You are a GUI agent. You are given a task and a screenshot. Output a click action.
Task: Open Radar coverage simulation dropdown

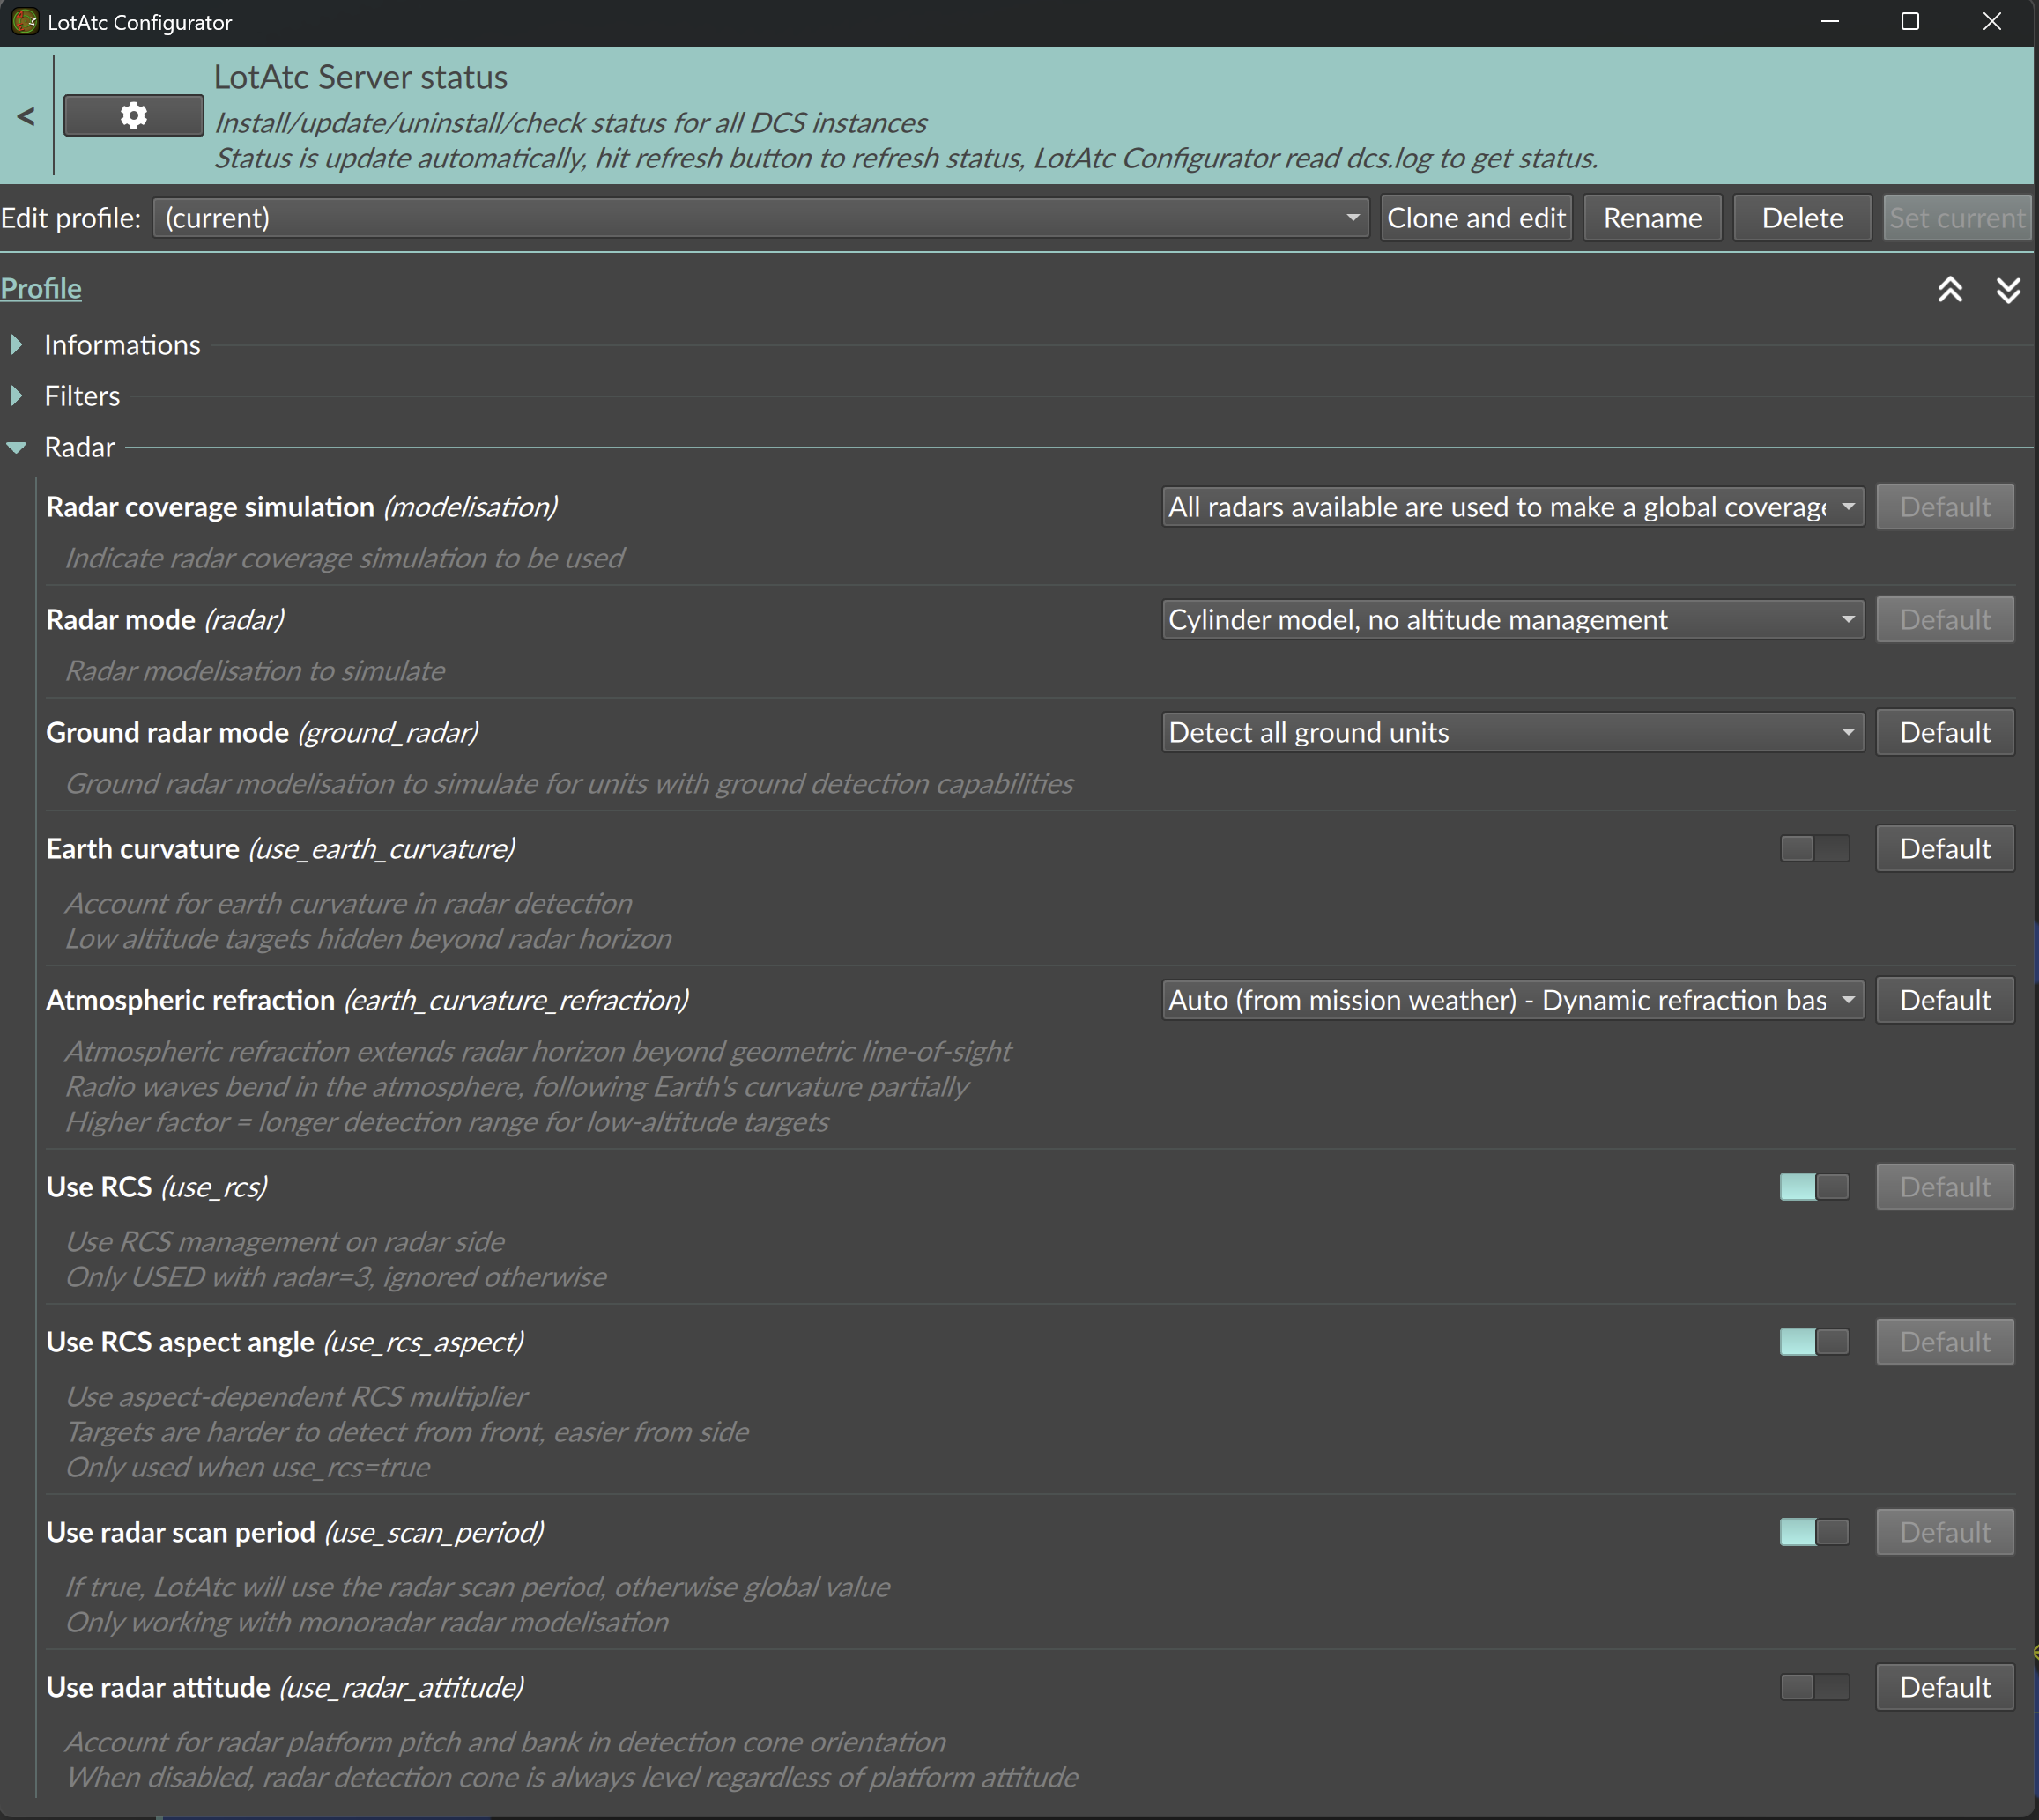tap(1513, 507)
